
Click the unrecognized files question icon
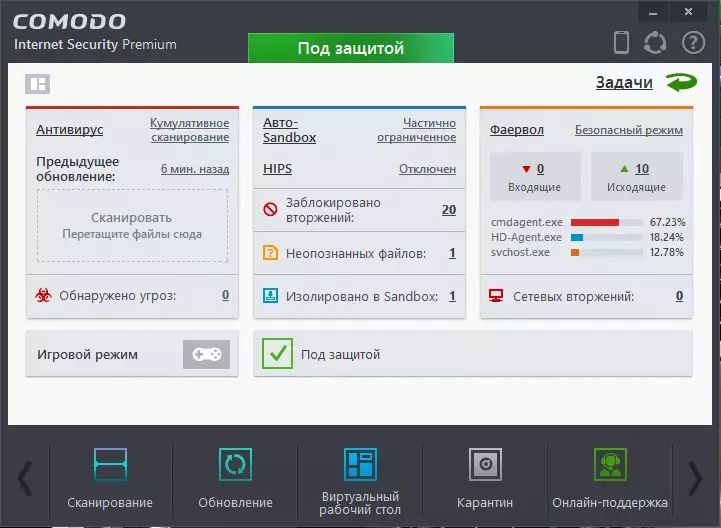[270, 253]
